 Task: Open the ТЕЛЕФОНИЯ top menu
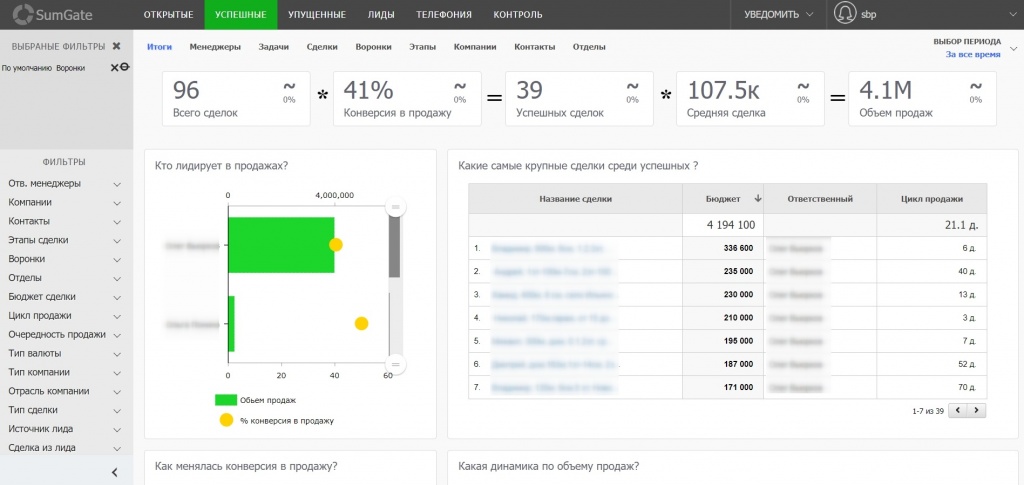[x=444, y=14]
